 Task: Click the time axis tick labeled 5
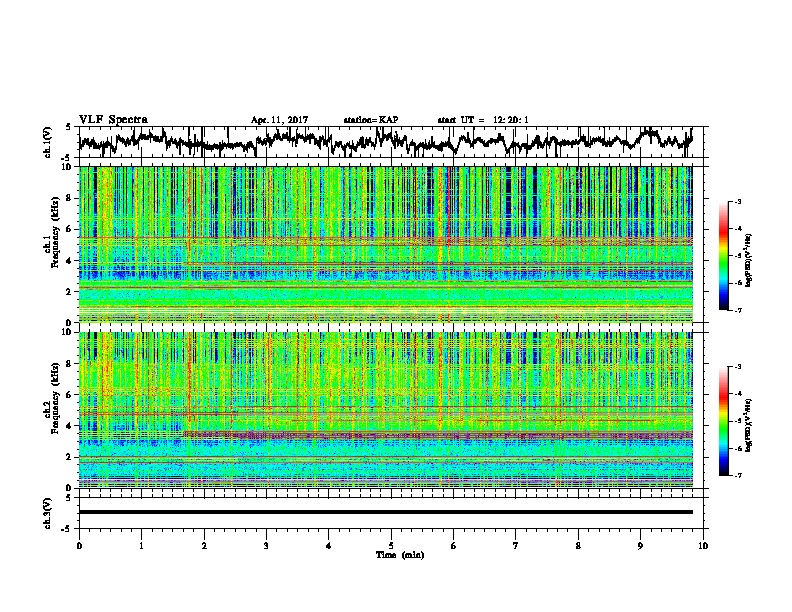tap(391, 546)
